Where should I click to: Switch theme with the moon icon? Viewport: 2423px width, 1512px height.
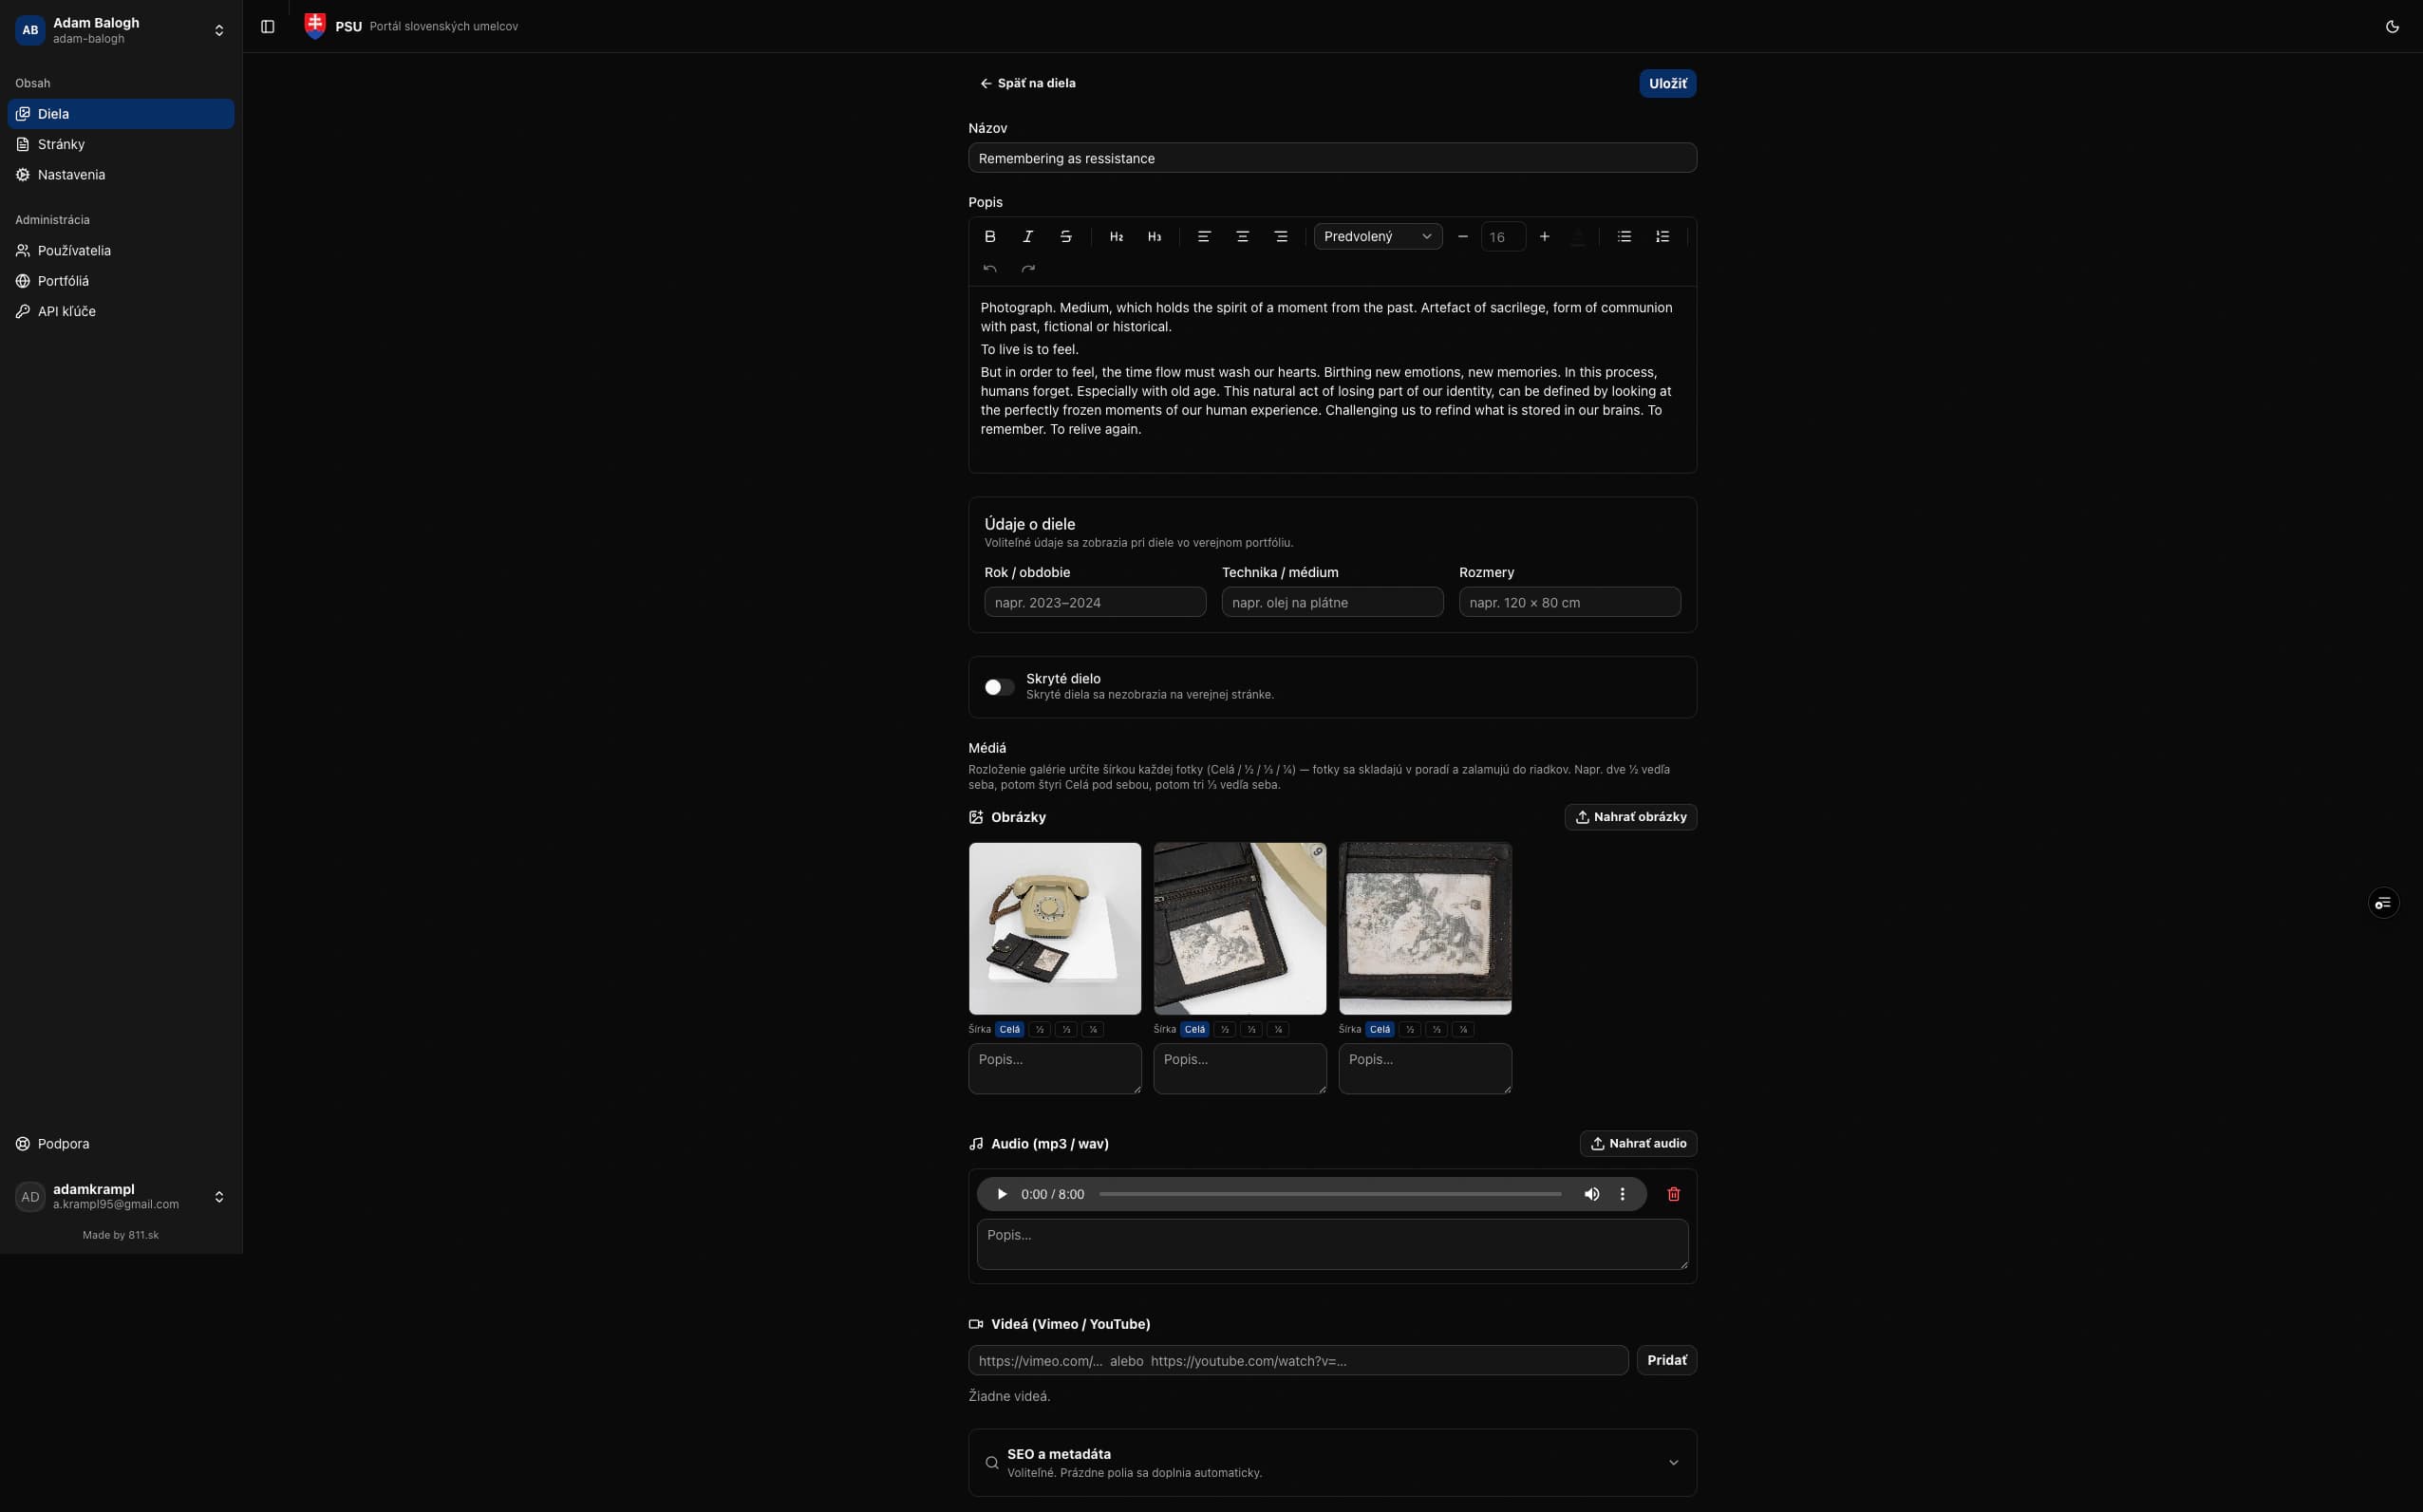[x=2393, y=27]
